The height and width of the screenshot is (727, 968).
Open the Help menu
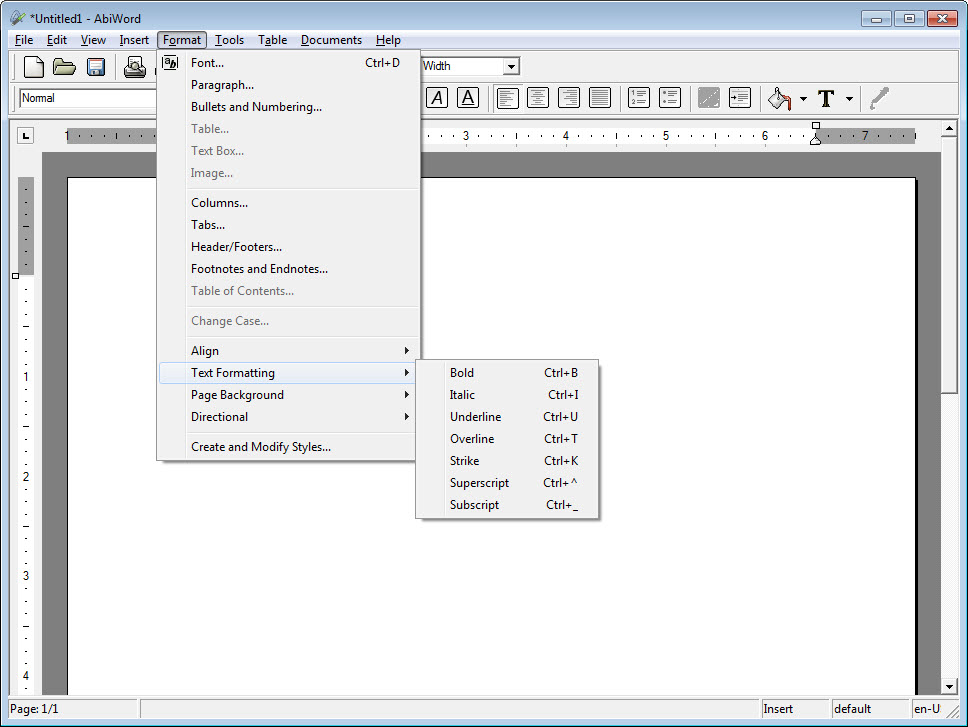[x=388, y=40]
